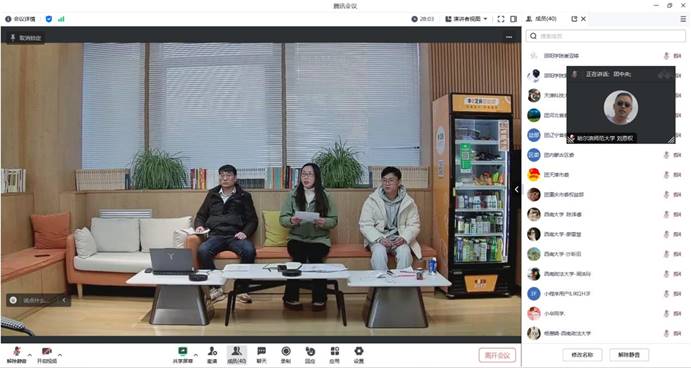Click the leave meeting button
Image resolution: width=691 pixels, height=368 pixels.
click(497, 355)
